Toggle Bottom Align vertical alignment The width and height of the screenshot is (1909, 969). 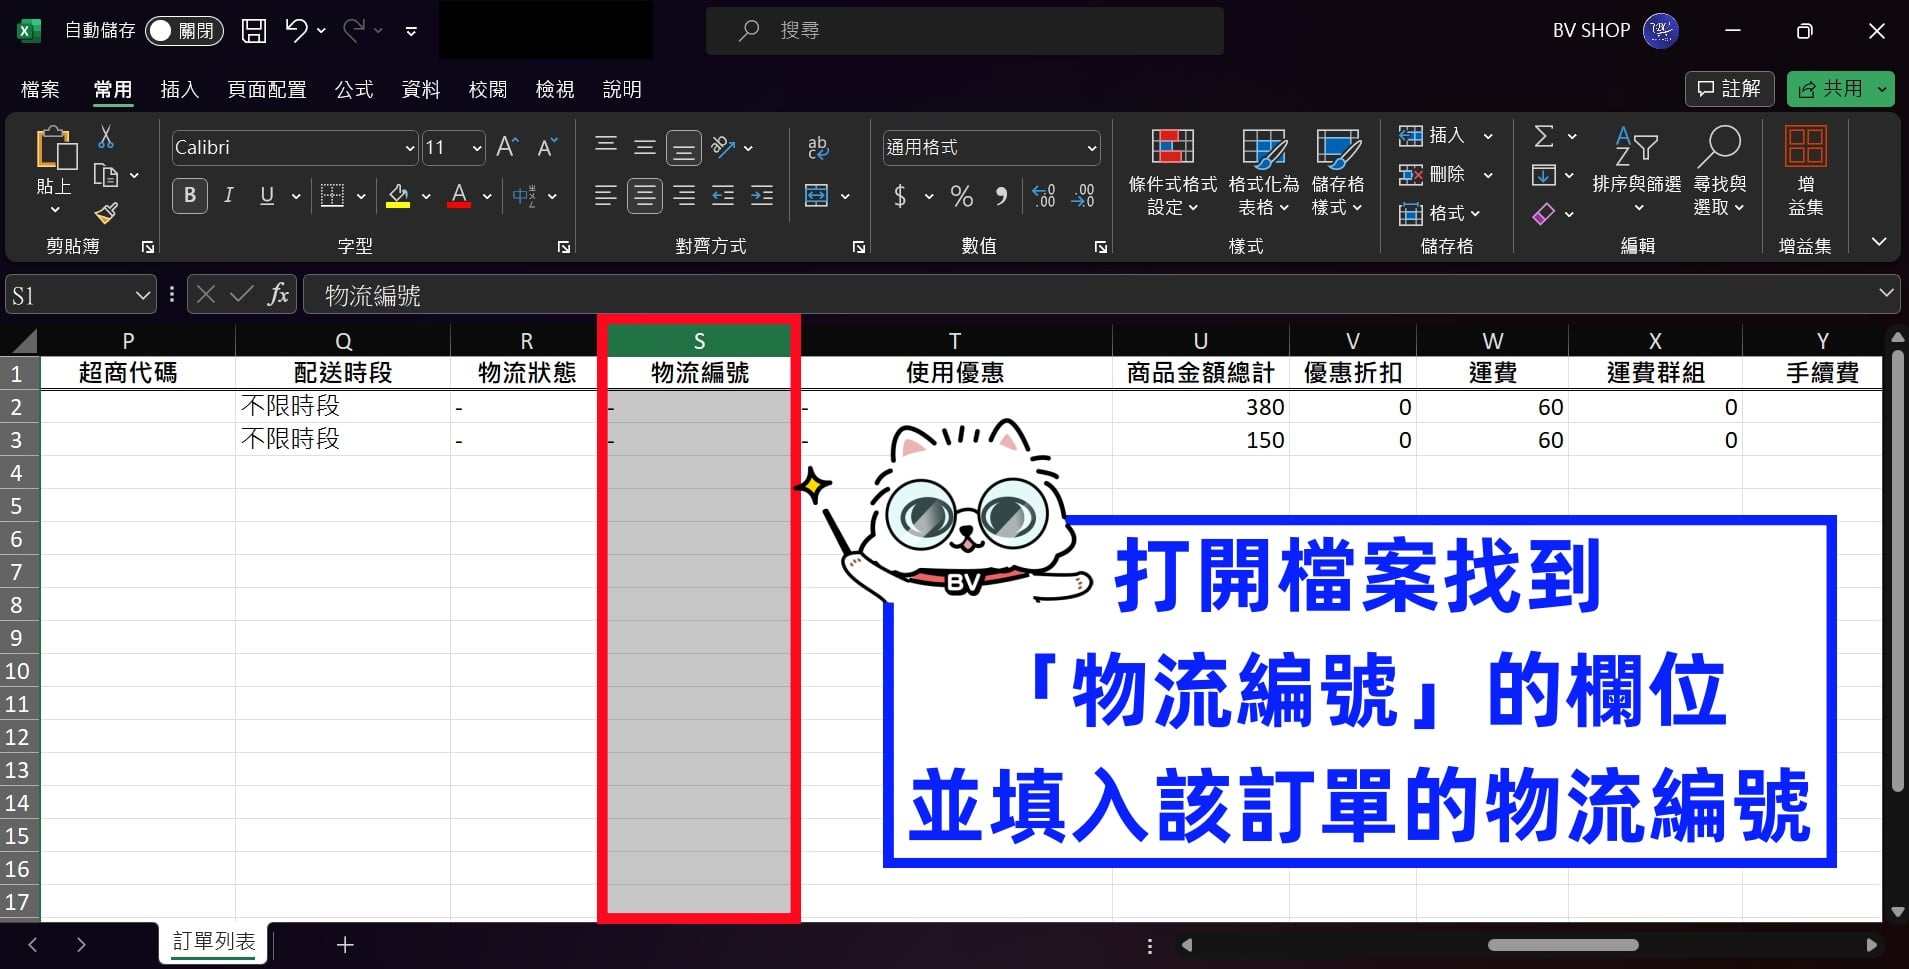point(684,148)
